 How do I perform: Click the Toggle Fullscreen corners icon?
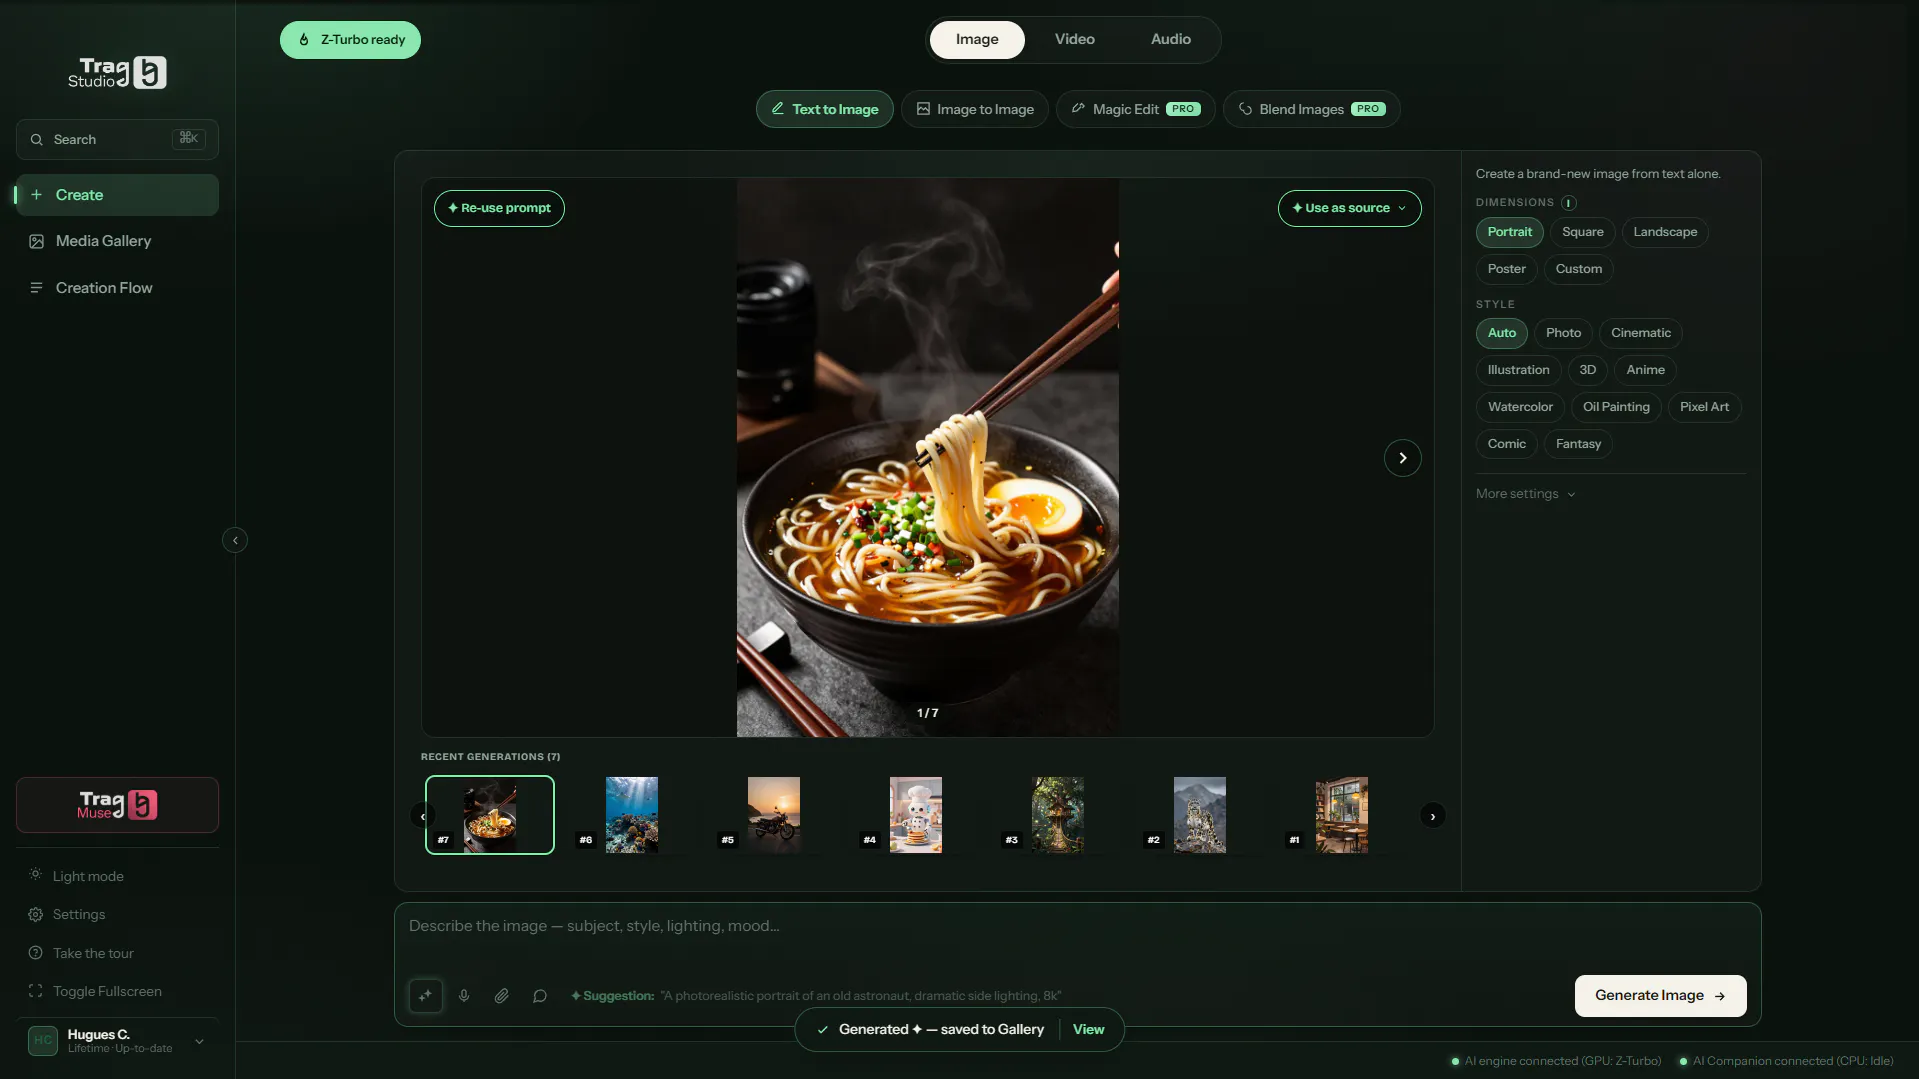click(36, 991)
